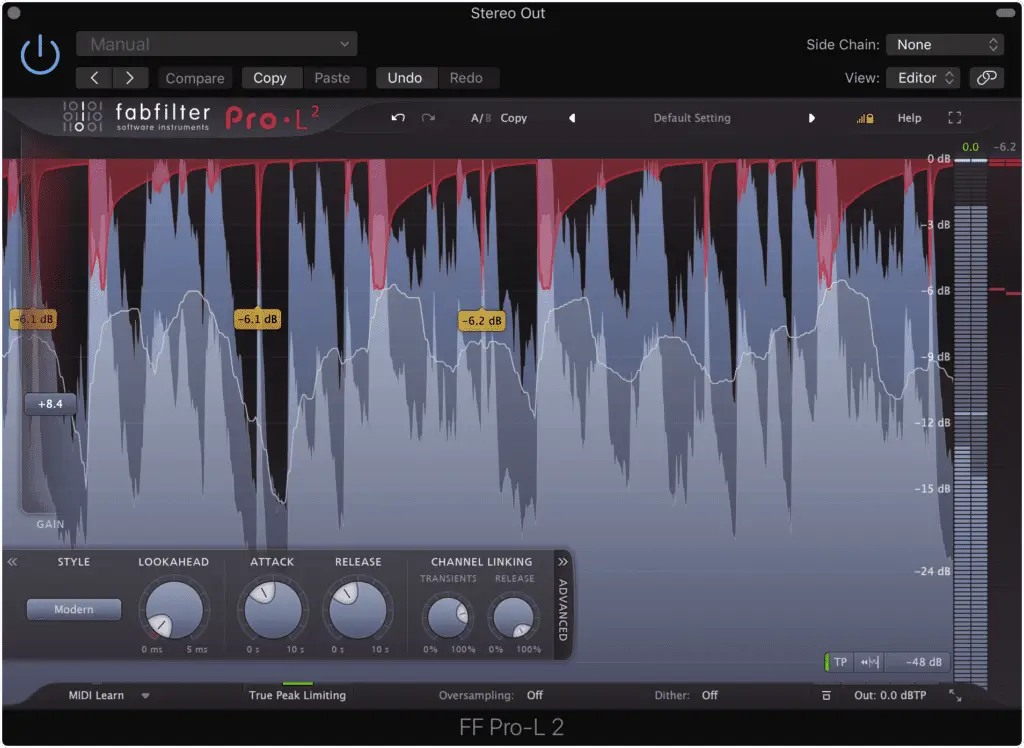Click the FabFilter logo

[136, 117]
